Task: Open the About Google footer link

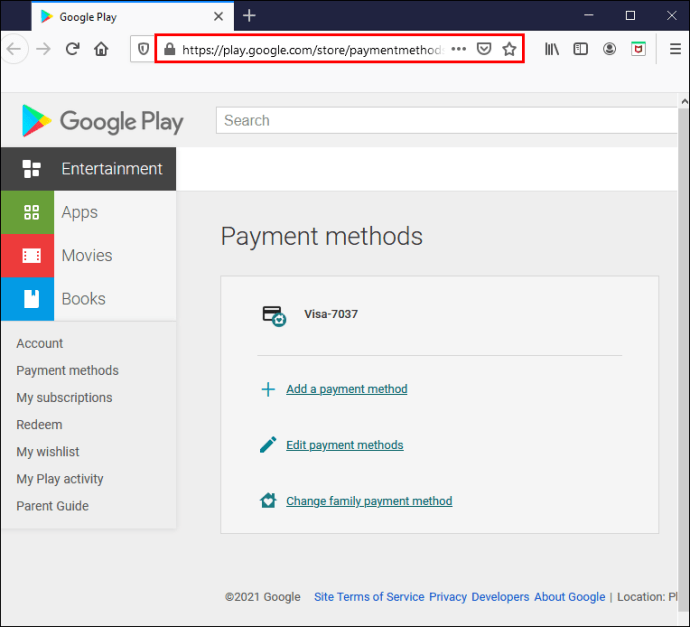Action: pos(569,597)
